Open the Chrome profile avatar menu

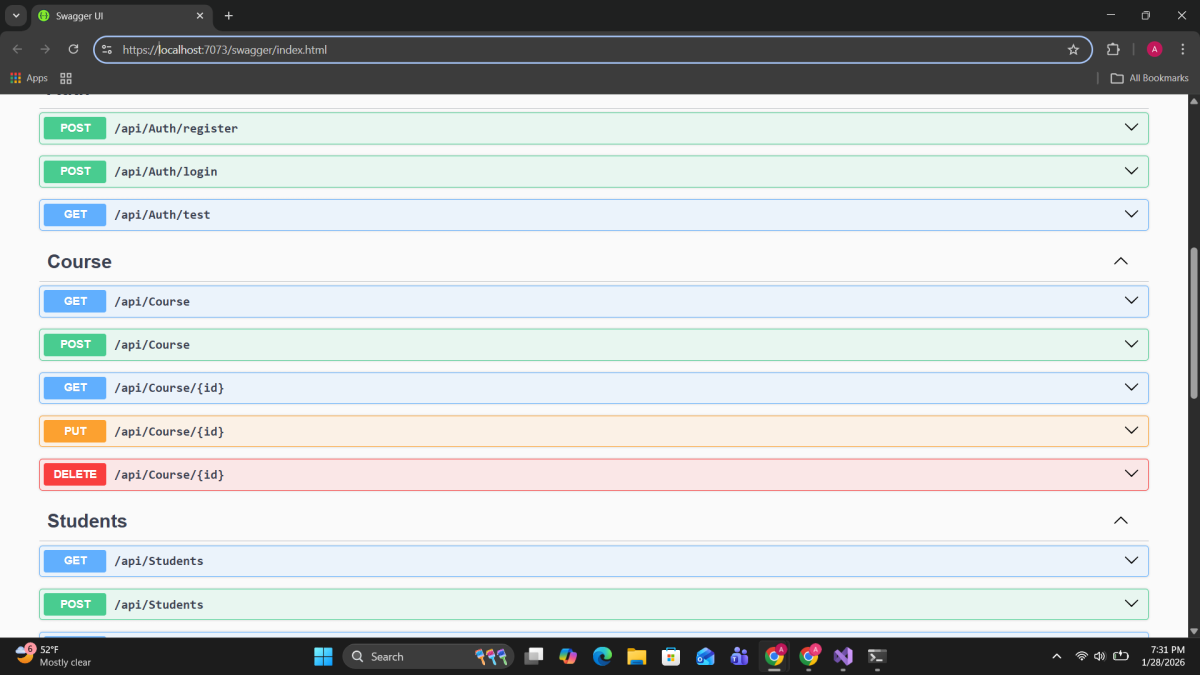pyautogui.click(x=1154, y=49)
